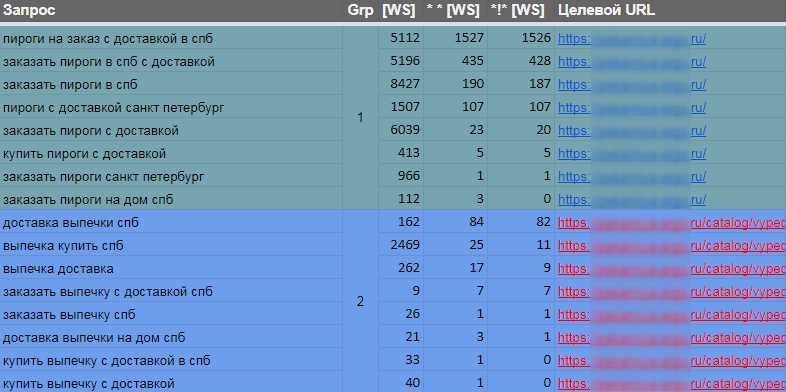Open the URL link in the 'заказать пироги в спб' row
The height and width of the screenshot is (392, 786).
click(x=632, y=85)
